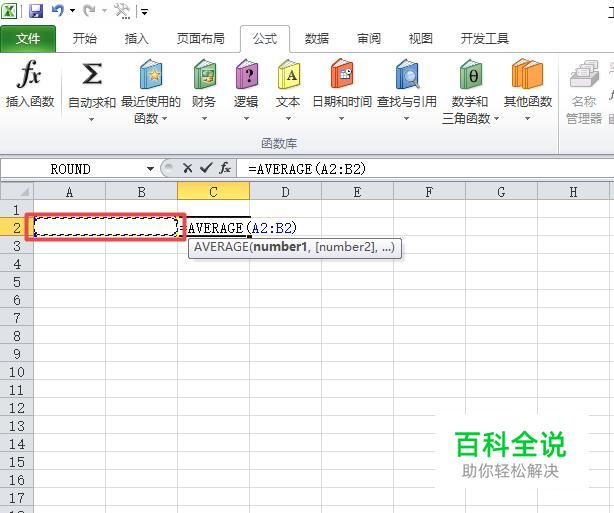The width and height of the screenshot is (614, 513).
Task: Click cell C2 containing the AVERAGE formula
Action: click(x=213, y=227)
